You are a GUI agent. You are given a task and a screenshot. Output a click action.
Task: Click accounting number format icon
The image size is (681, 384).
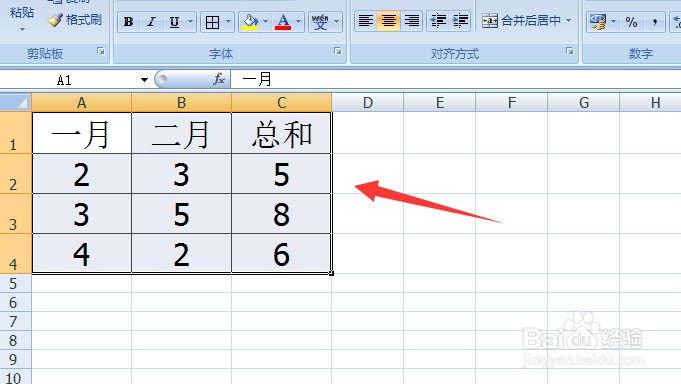pyautogui.click(x=598, y=22)
